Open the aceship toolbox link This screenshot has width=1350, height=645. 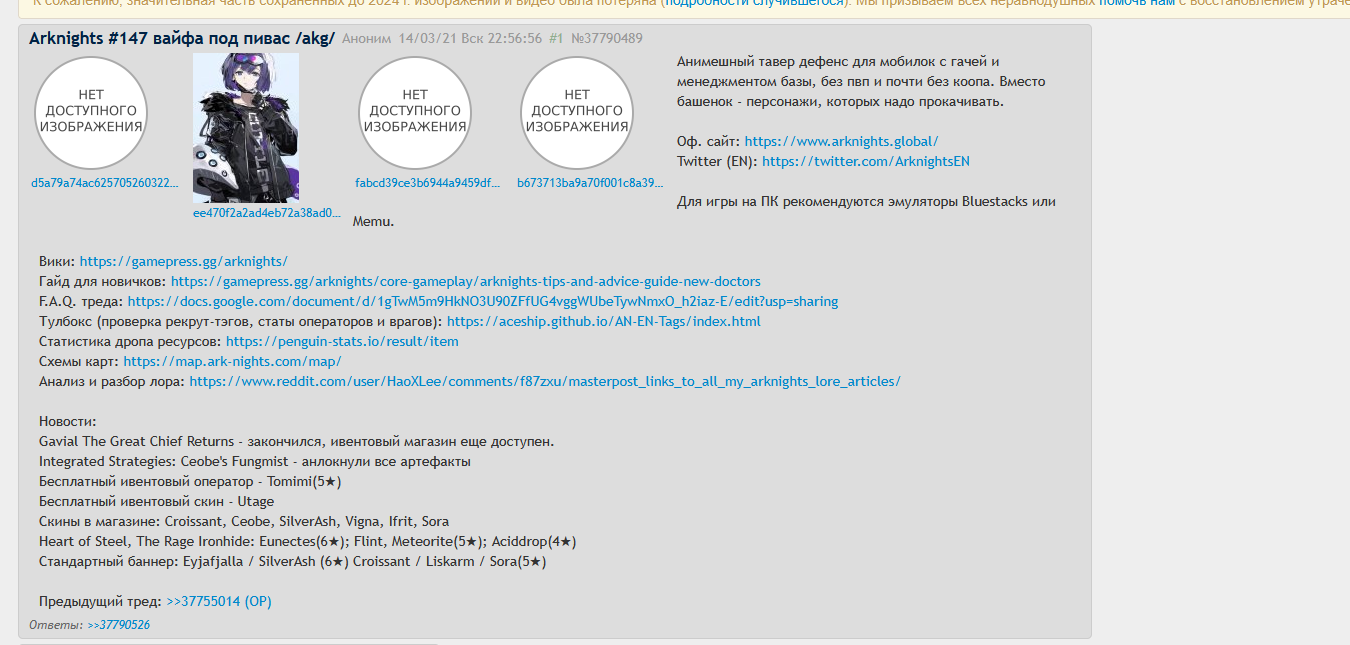pyautogui.click(x=604, y=322)
